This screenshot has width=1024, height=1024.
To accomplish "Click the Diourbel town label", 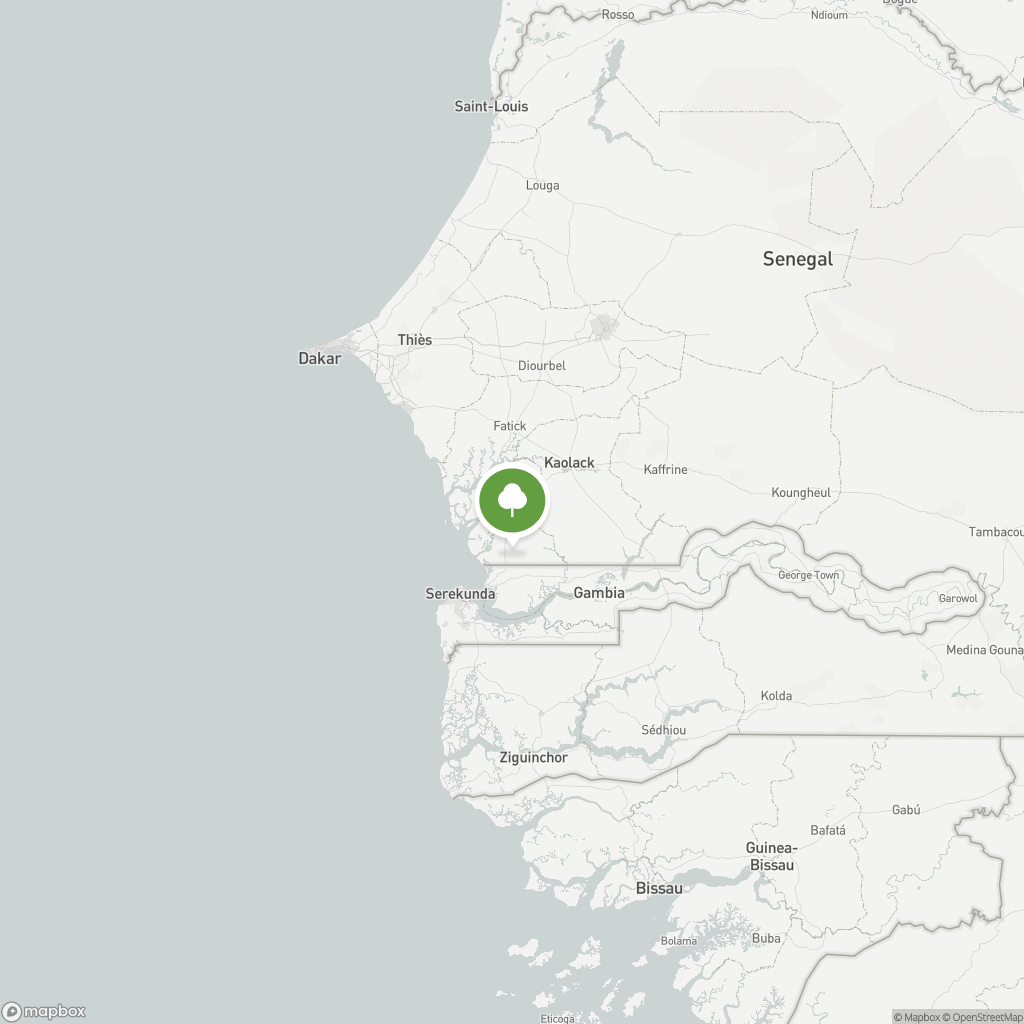I will [x=541, y=366].
